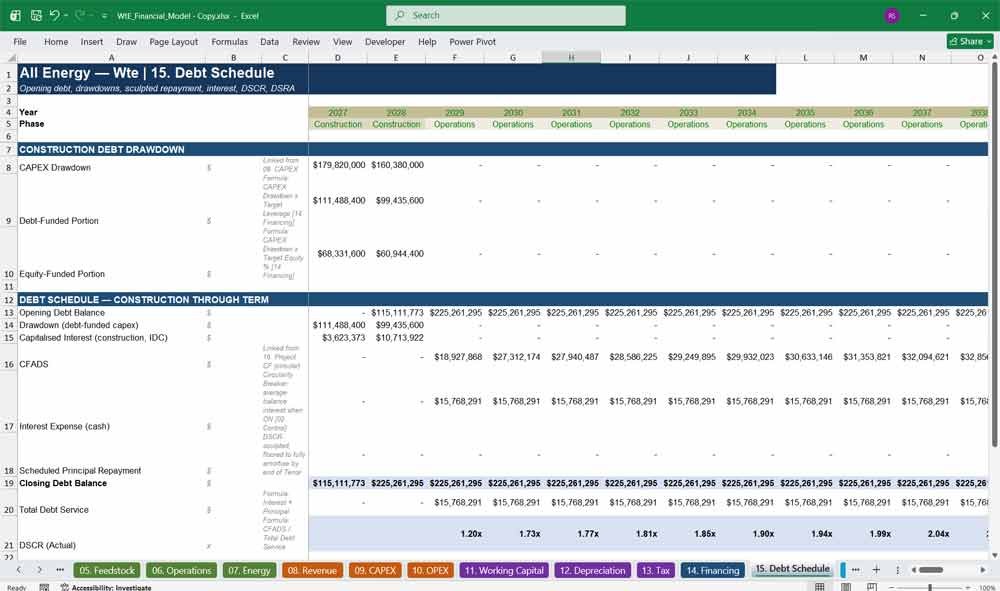Switch to the Insert ribbon tab

point(91,41)
